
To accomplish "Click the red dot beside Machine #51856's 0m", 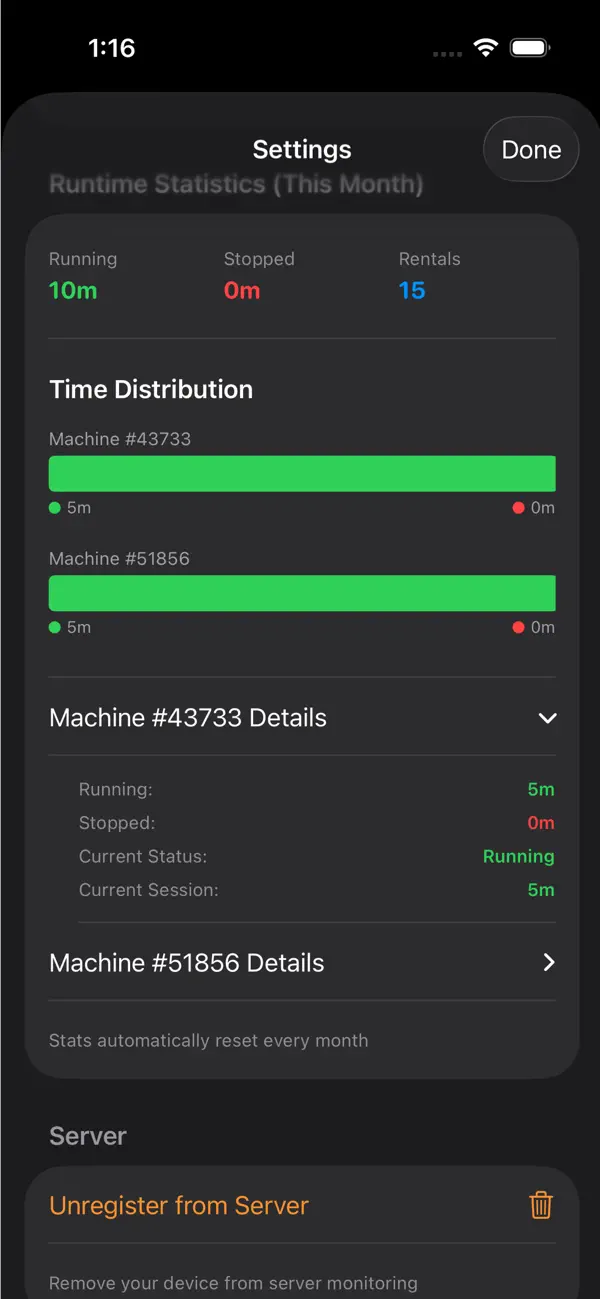I will click(x=519, y=627).
